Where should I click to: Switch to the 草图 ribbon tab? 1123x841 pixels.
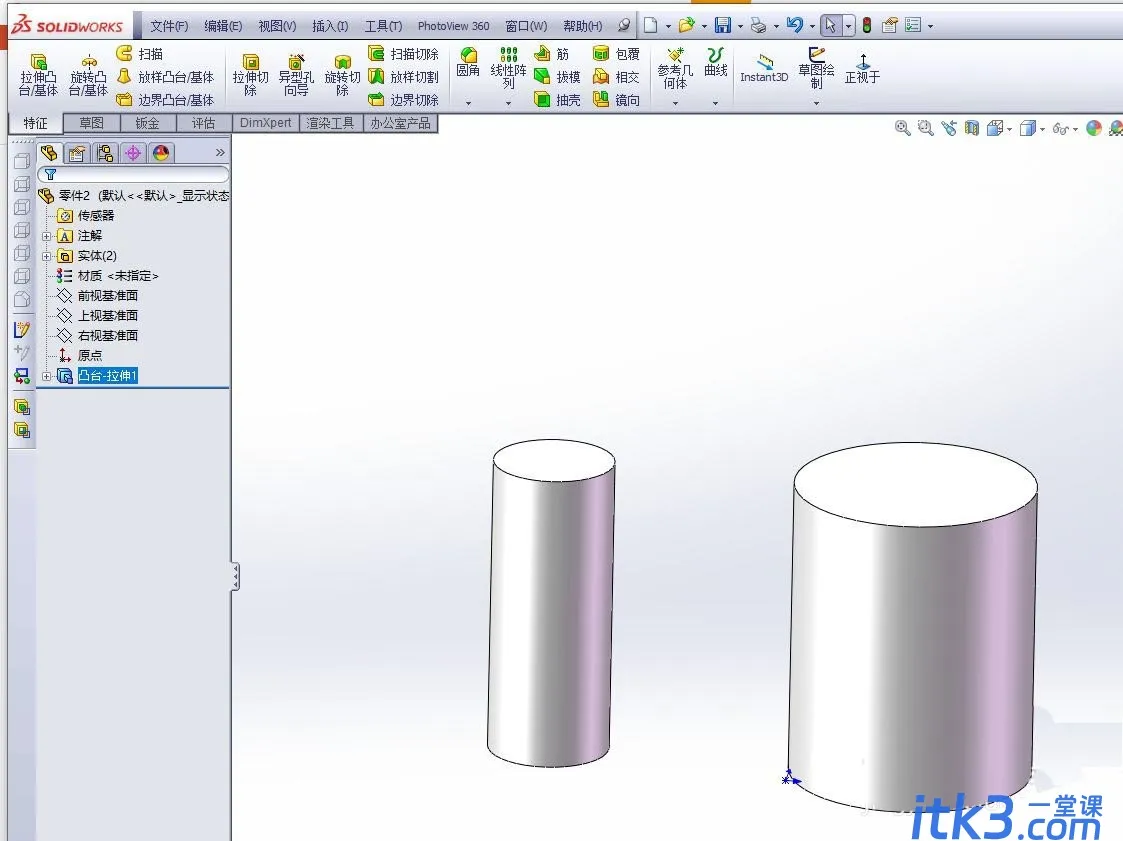point(91,123)
